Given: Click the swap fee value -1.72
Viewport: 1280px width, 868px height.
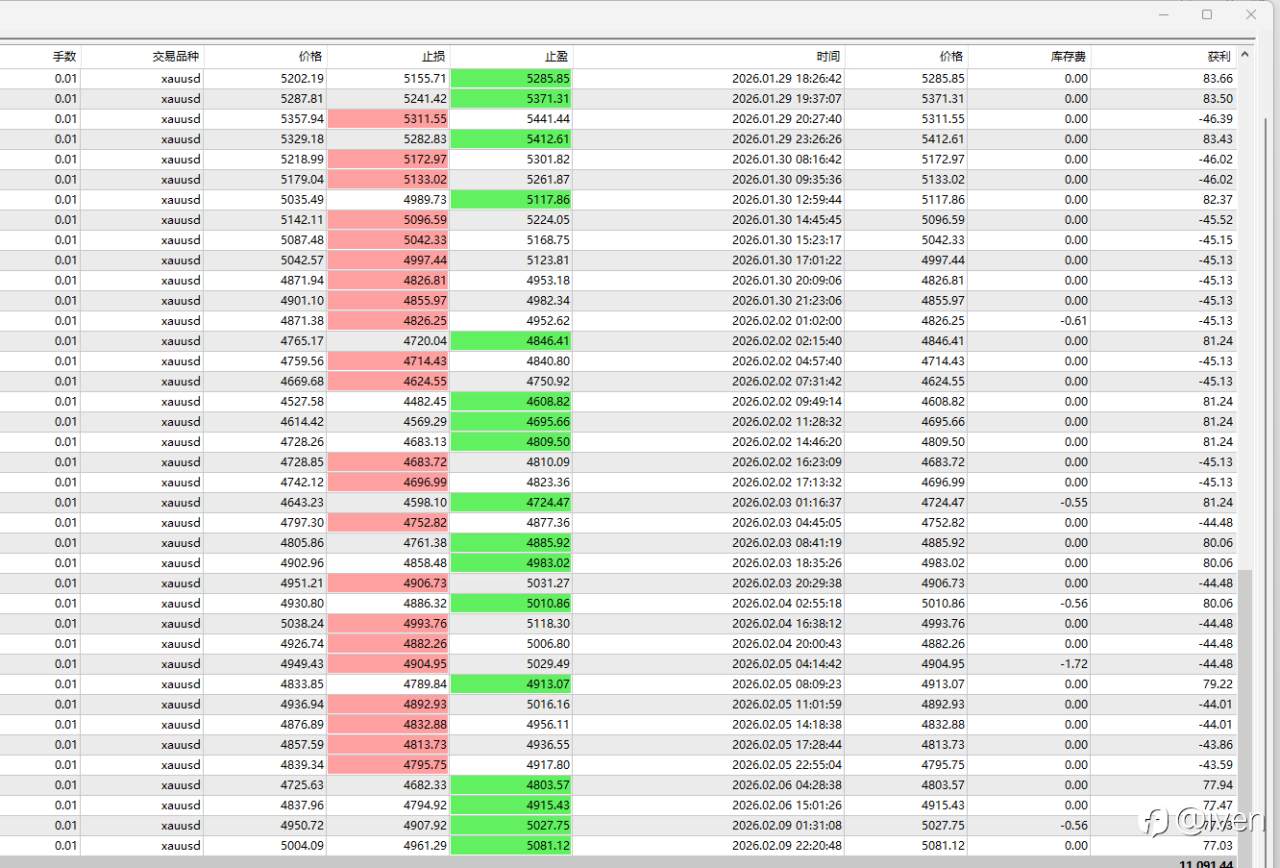Looking at the screenshot, I should tap(1075, 664).
